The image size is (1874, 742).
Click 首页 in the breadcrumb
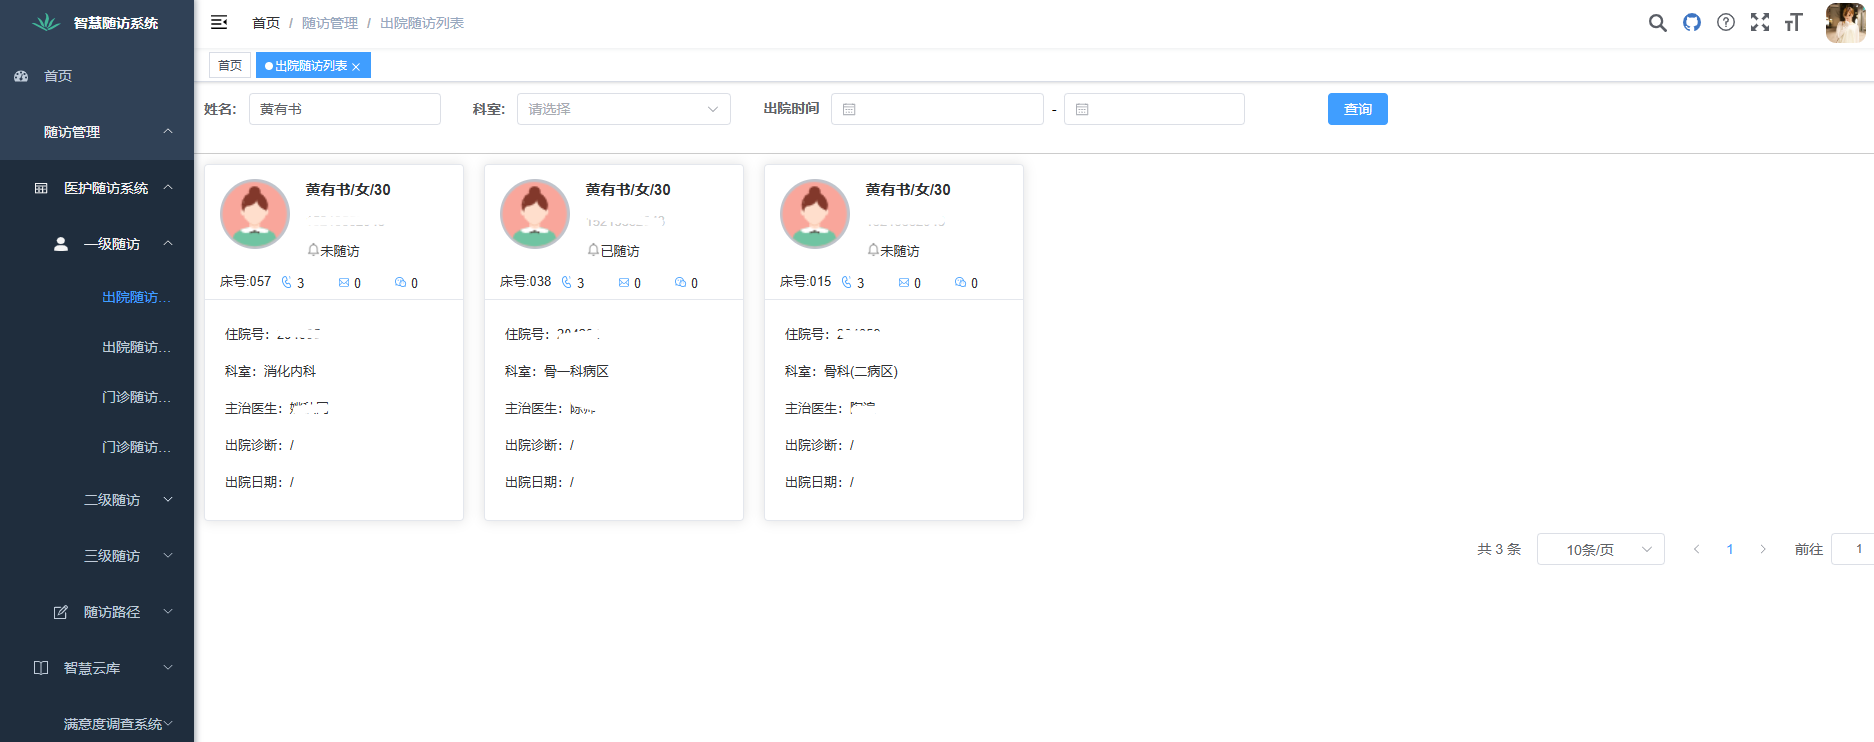point(266,23)
